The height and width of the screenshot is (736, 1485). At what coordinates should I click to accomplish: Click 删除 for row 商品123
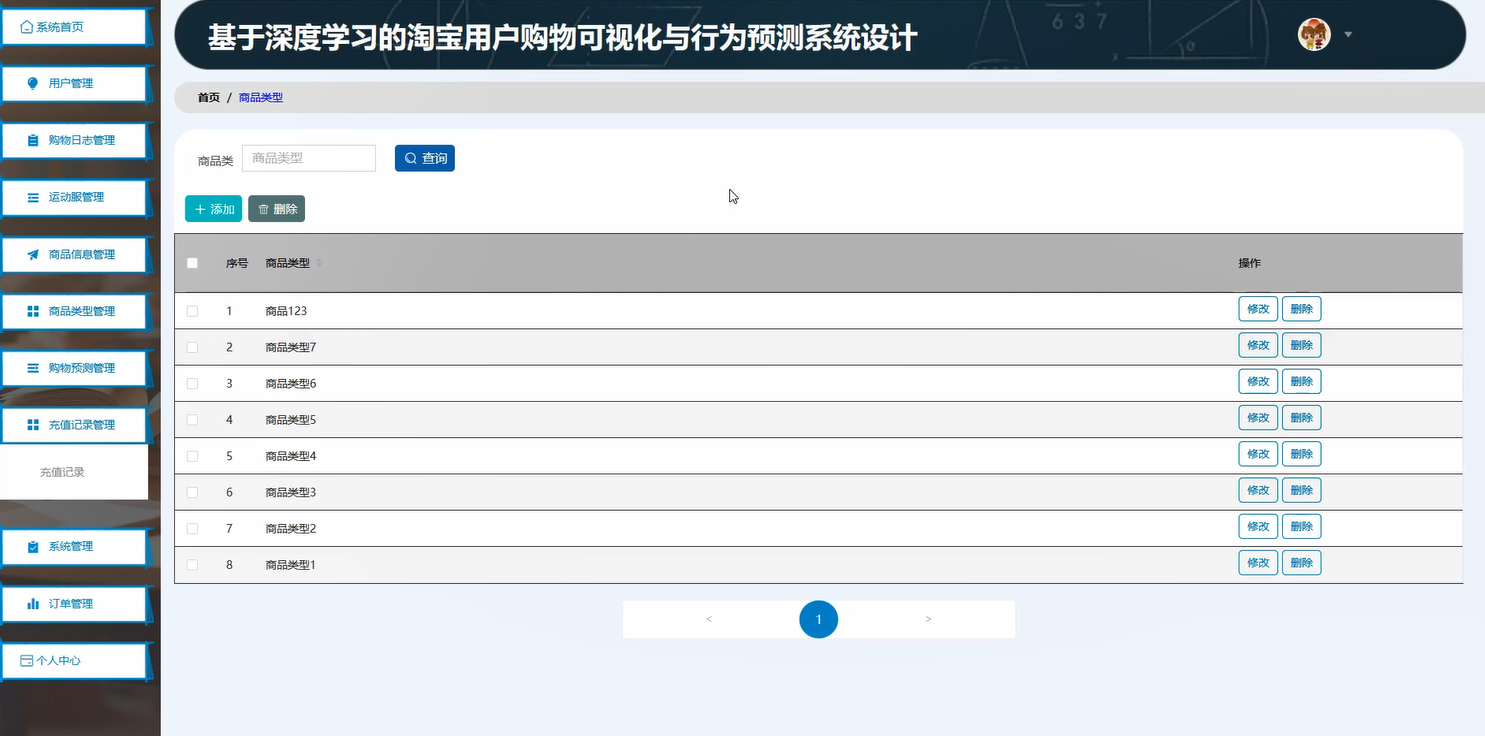pos(1301,309)
